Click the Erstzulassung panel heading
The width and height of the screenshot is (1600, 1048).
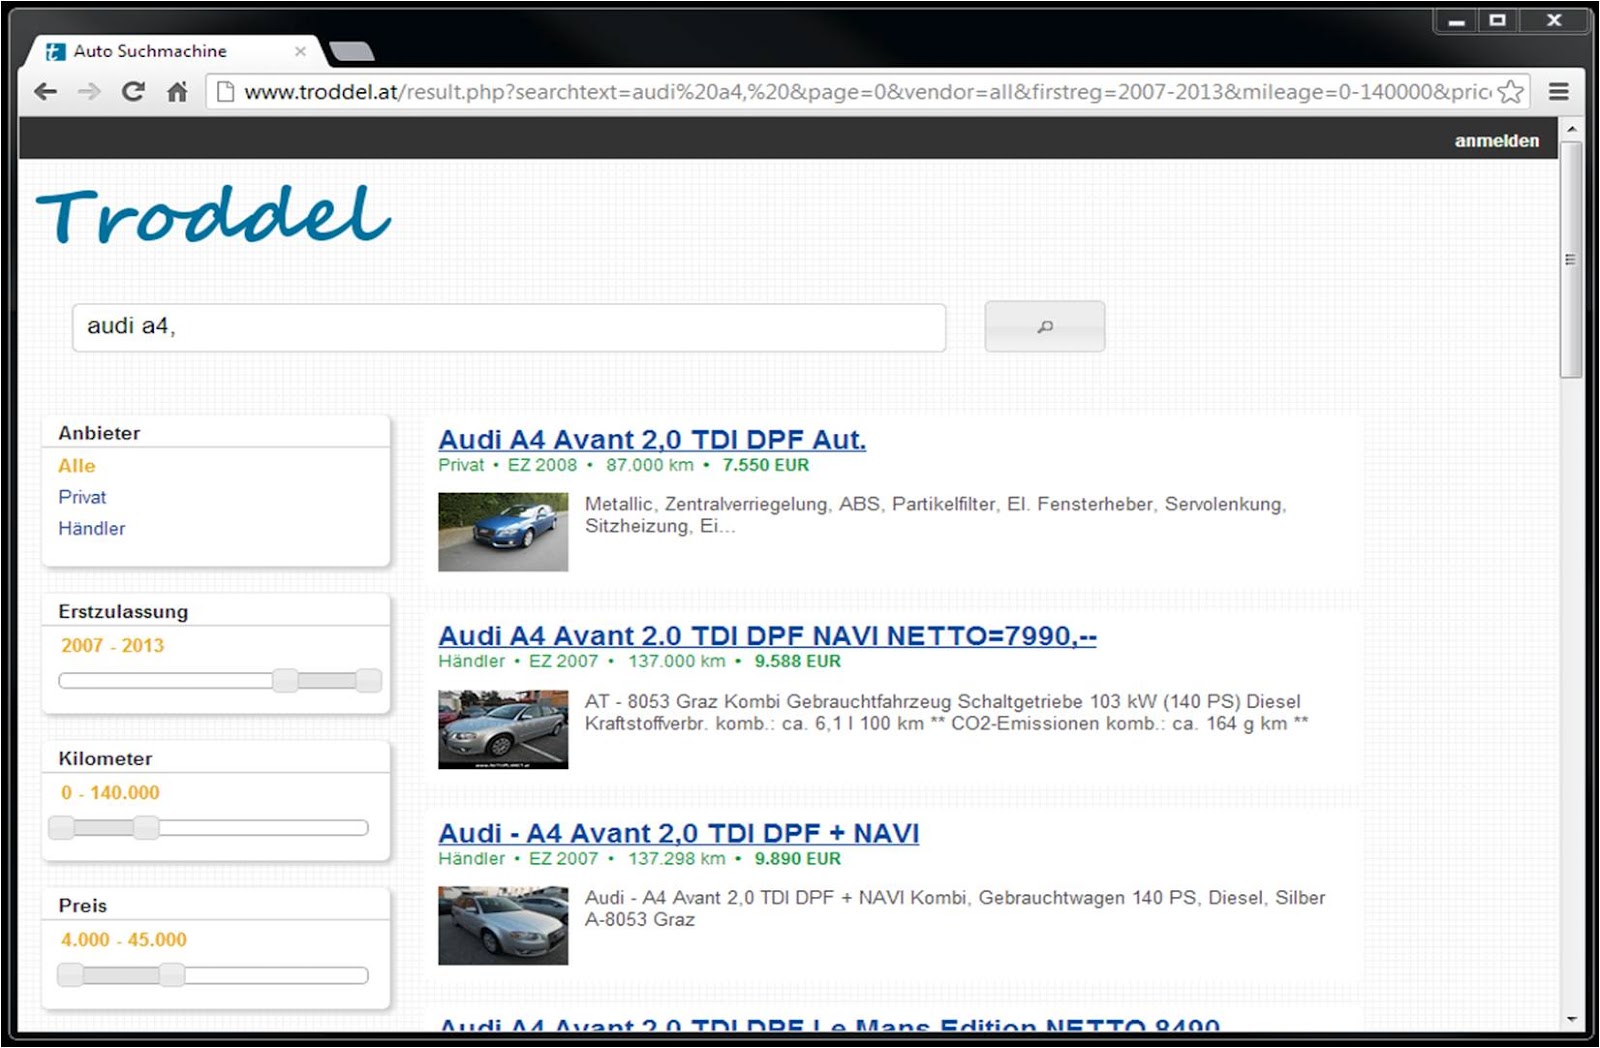123,612
